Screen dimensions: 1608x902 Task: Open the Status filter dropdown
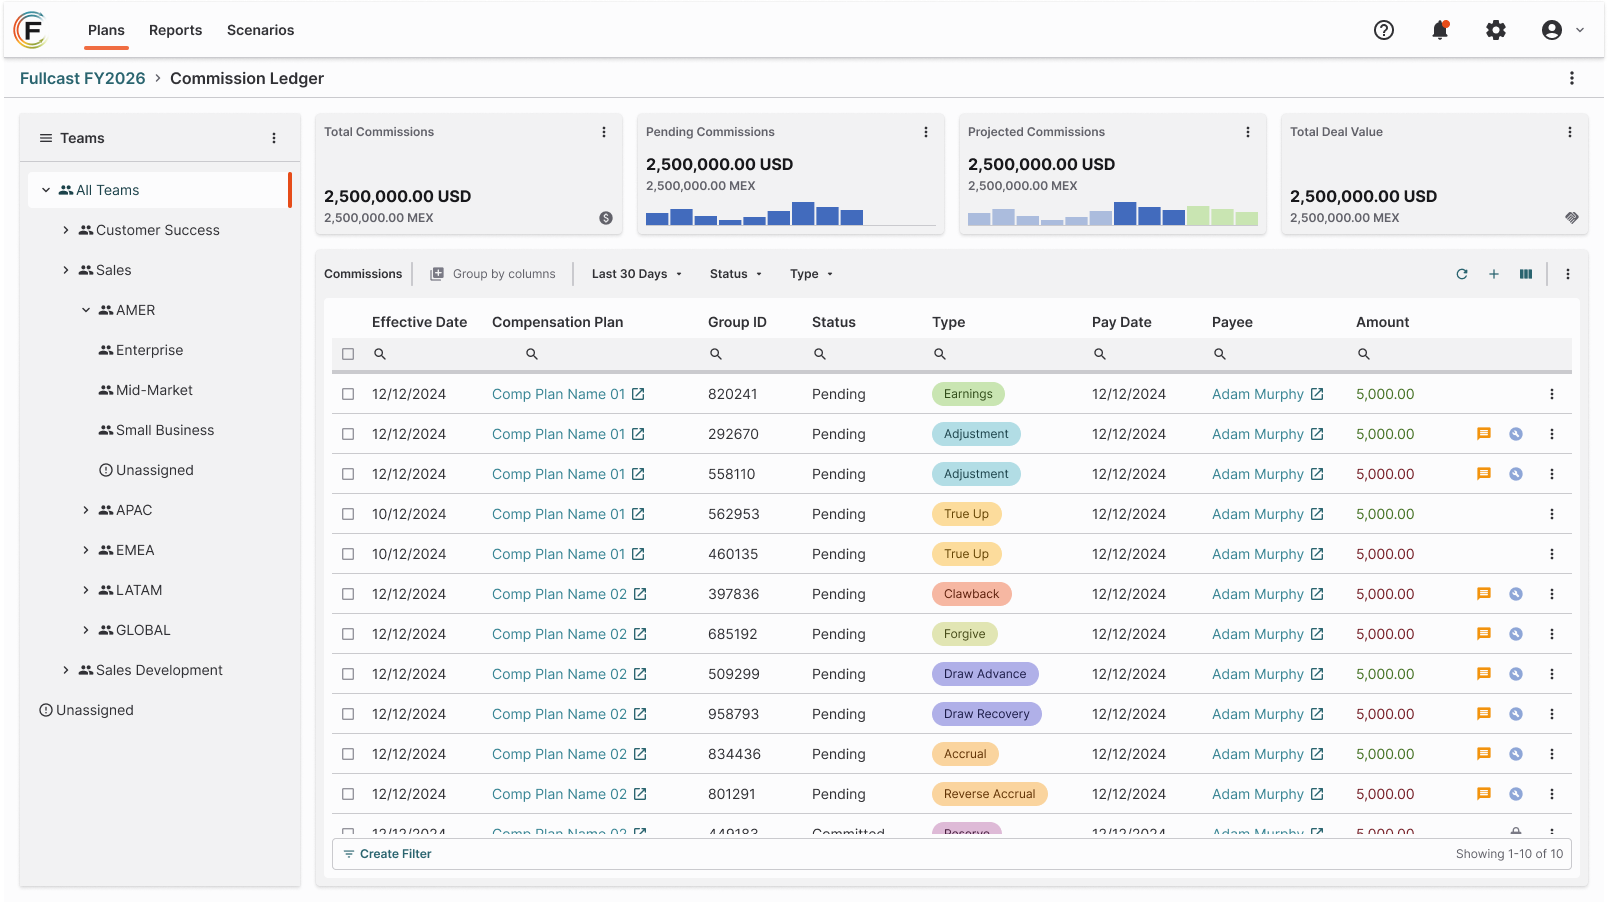tap(736, 274)
